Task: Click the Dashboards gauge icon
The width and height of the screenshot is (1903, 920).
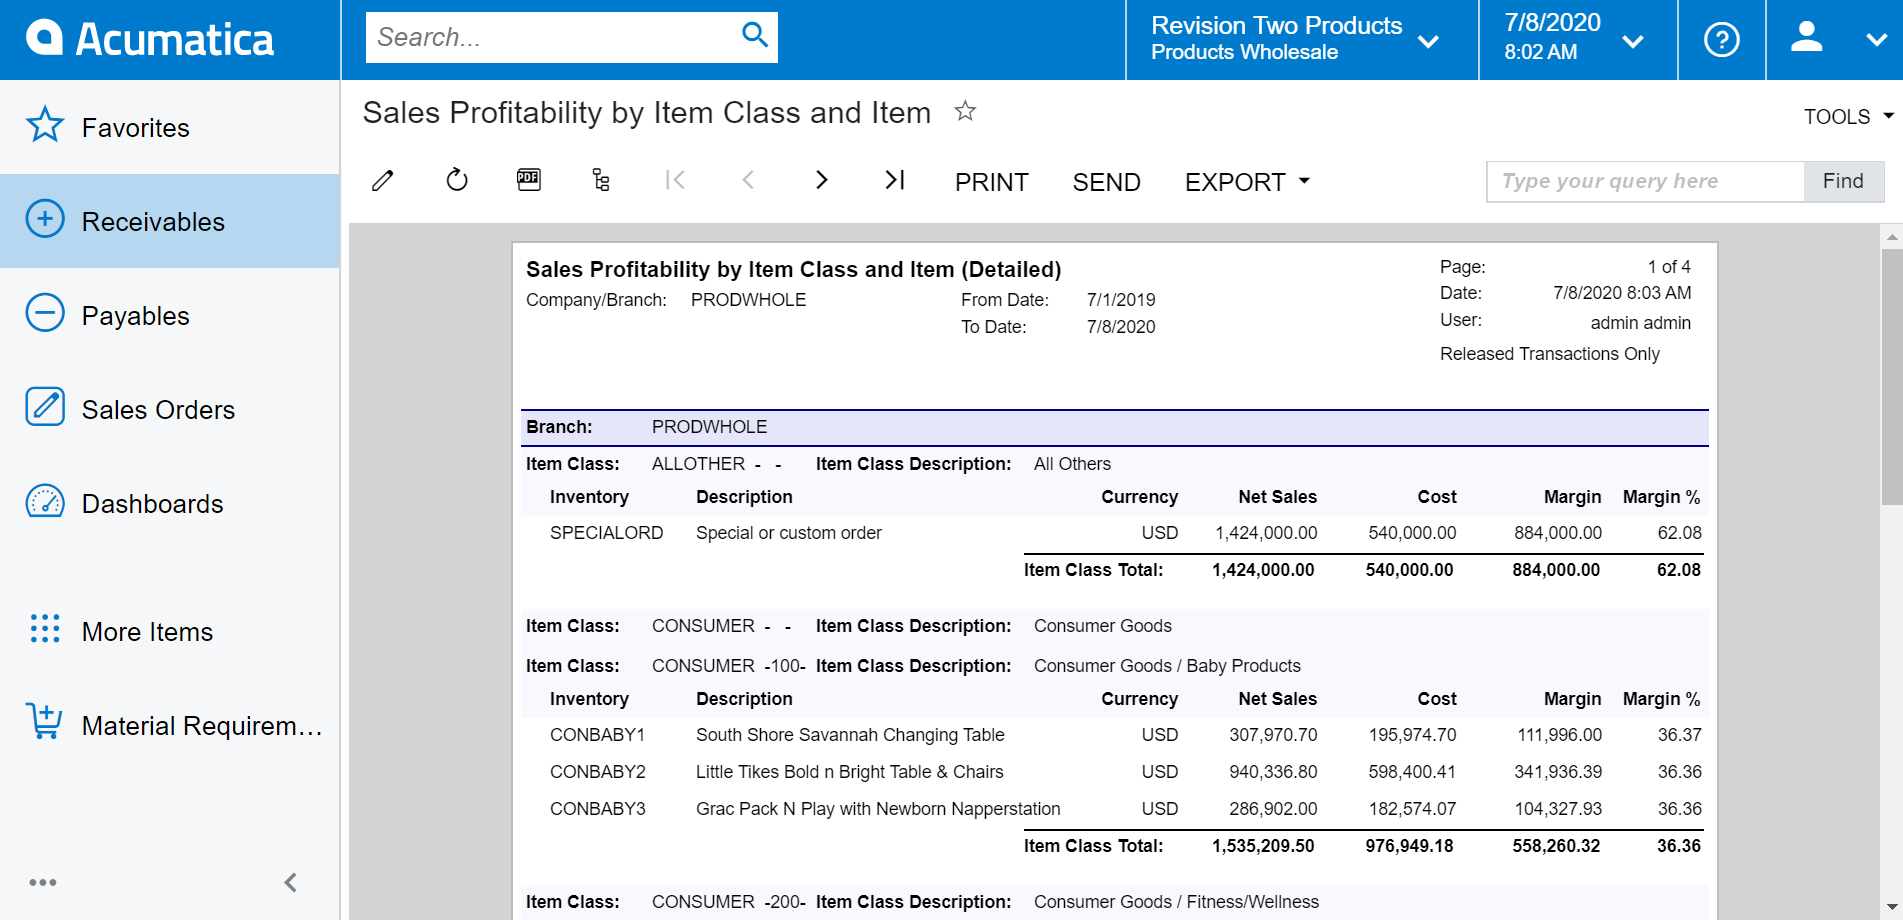Action: pos(45,501)
